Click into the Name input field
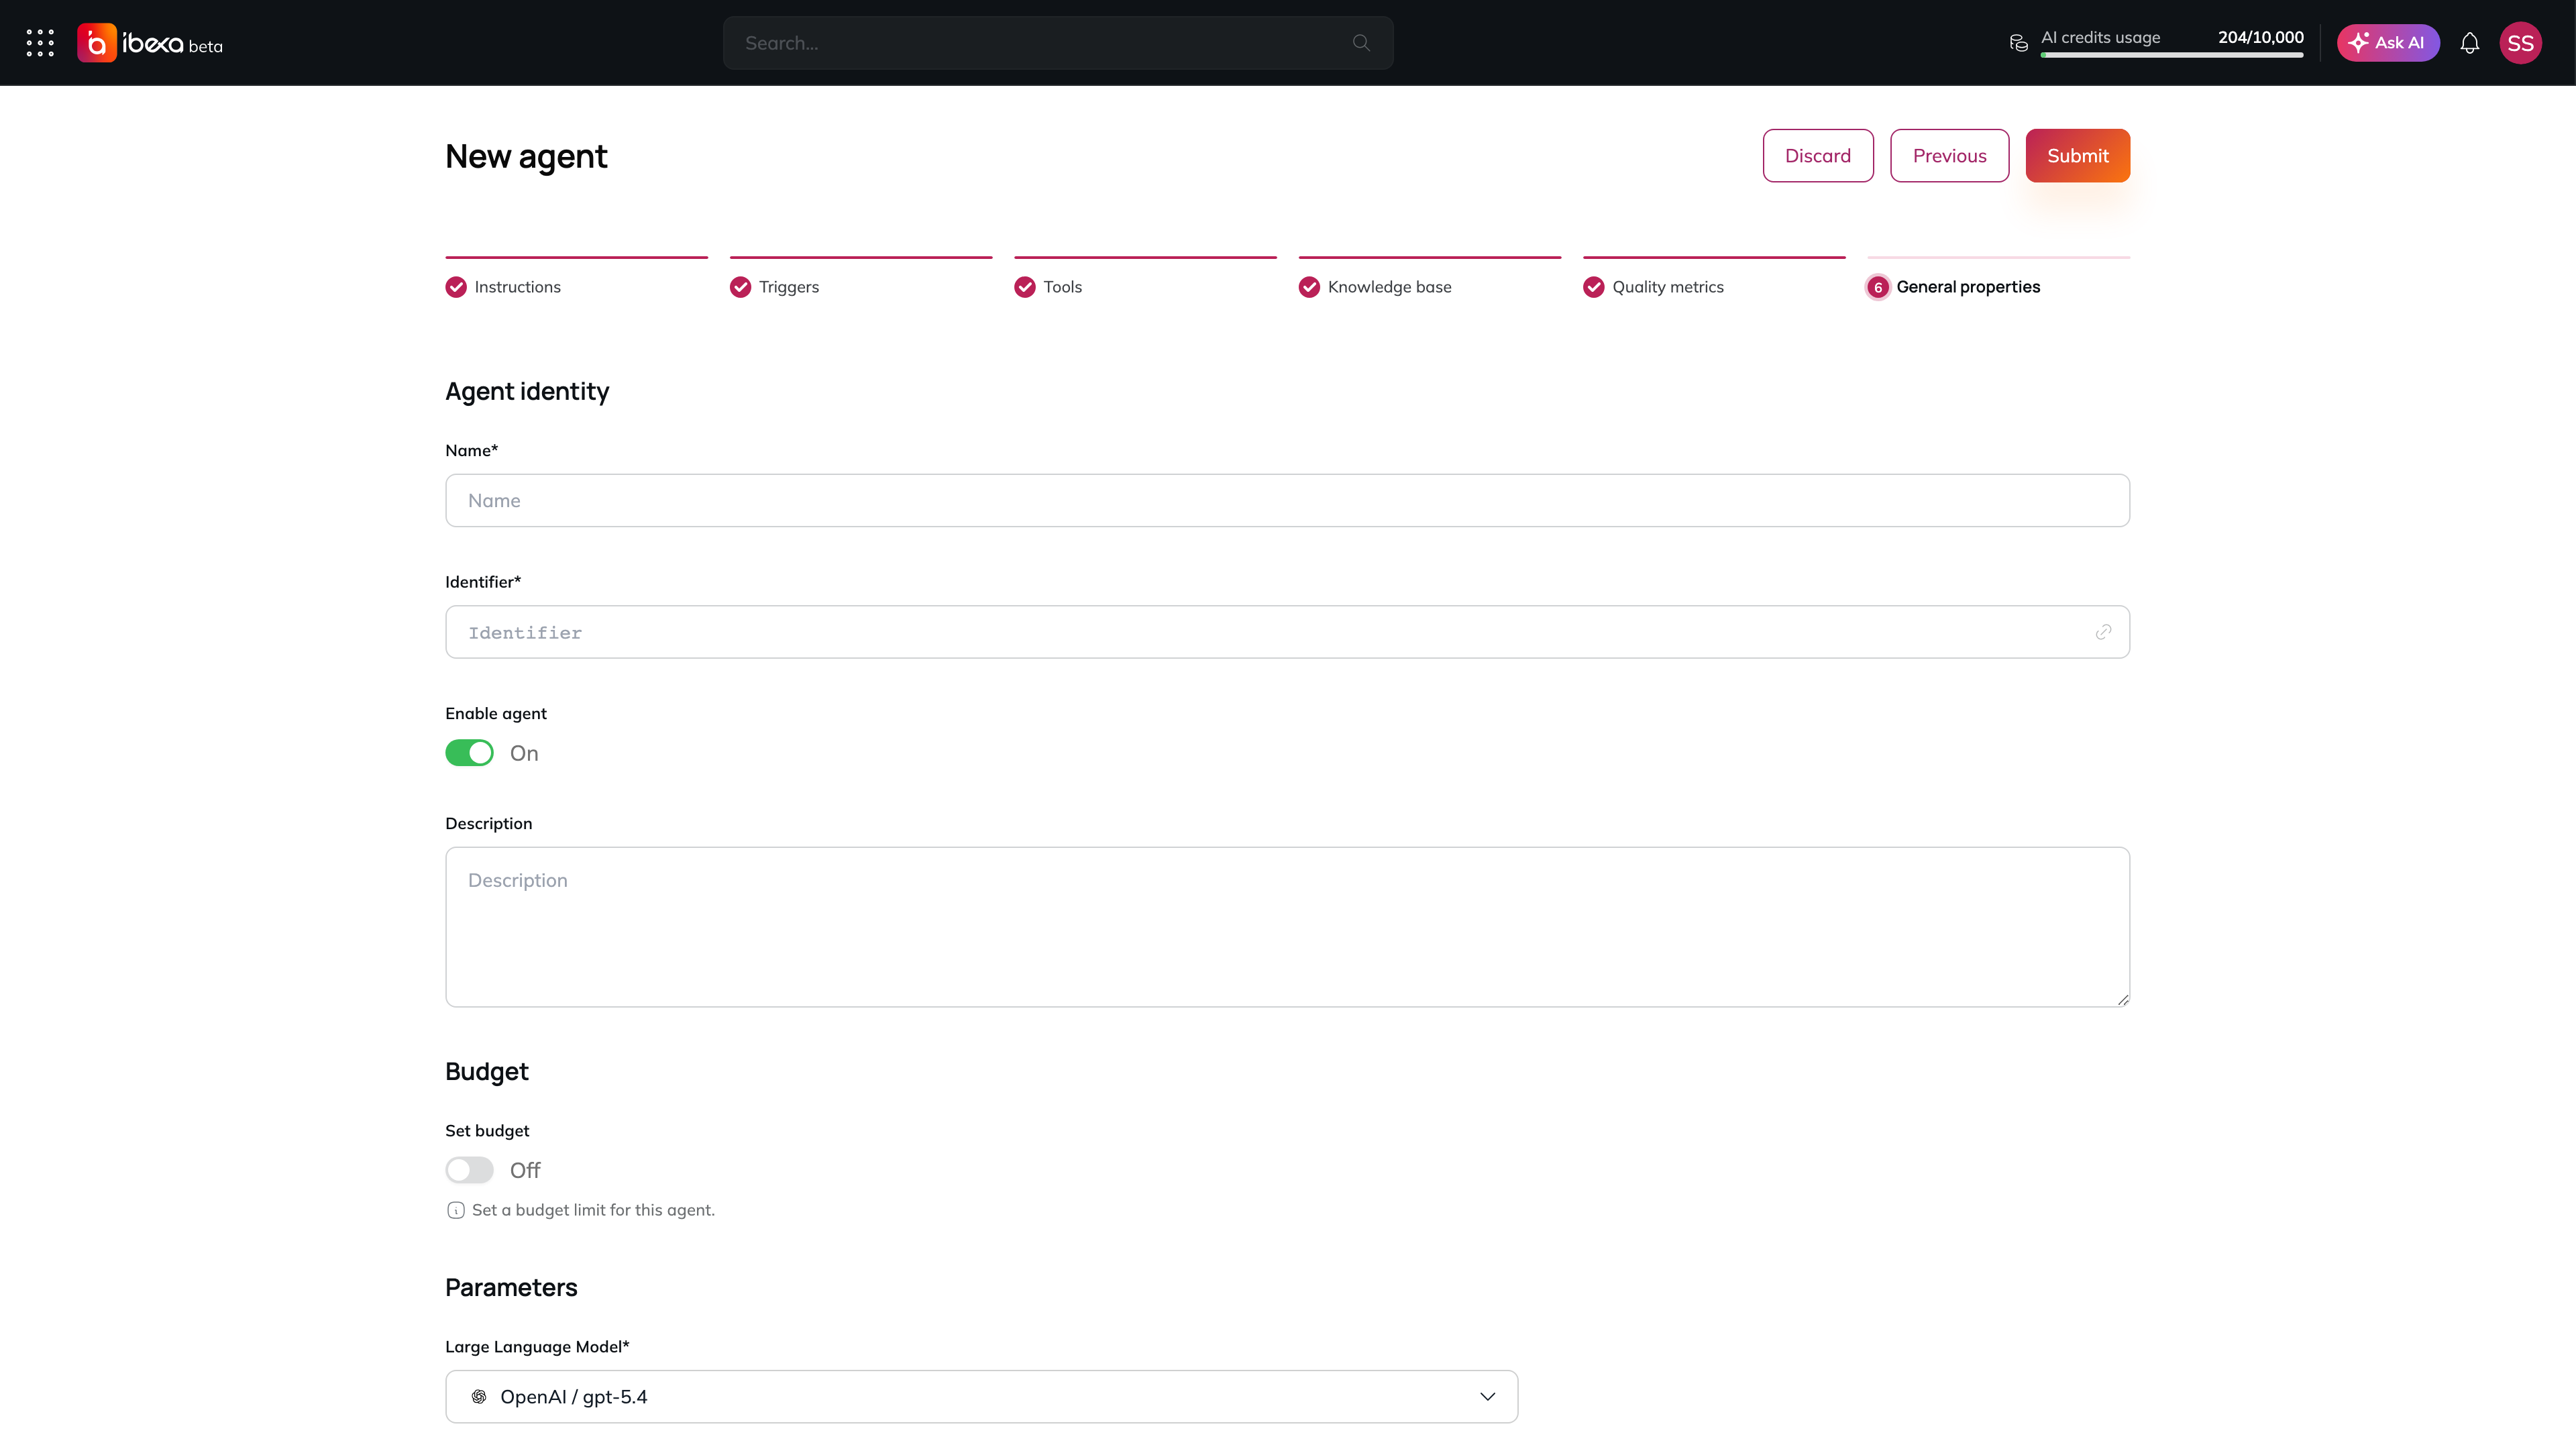Screen dimensions: 2576x1449 tap(1287, 500)
